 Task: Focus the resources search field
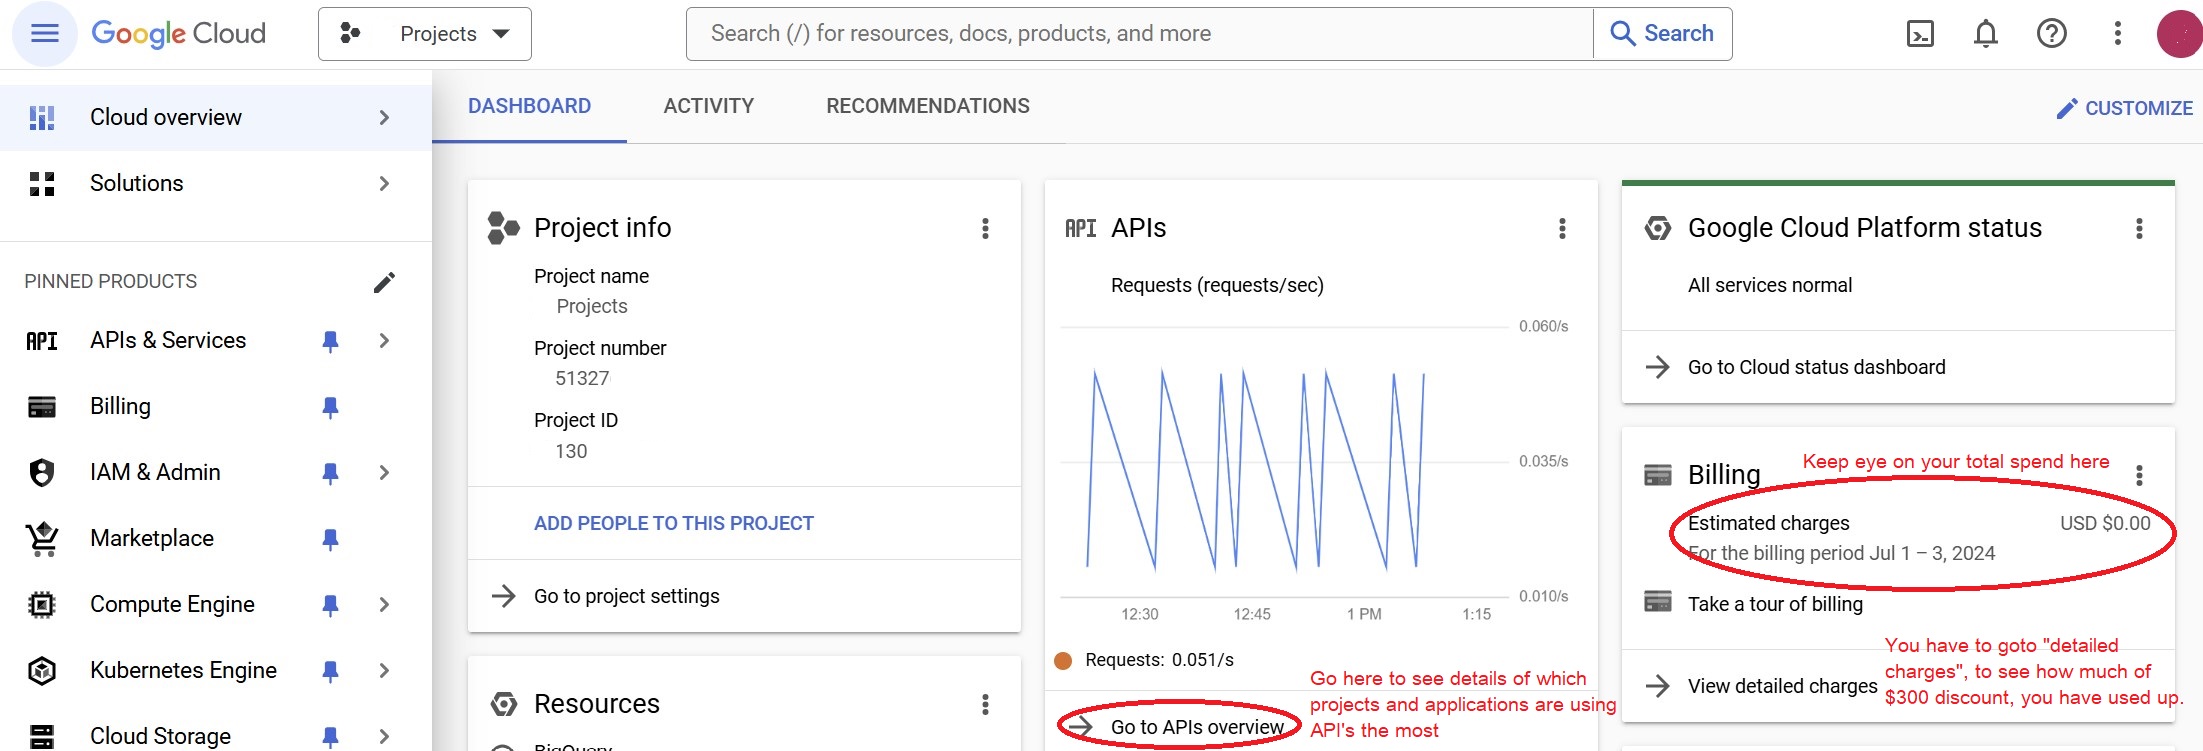pos(1139,34)
